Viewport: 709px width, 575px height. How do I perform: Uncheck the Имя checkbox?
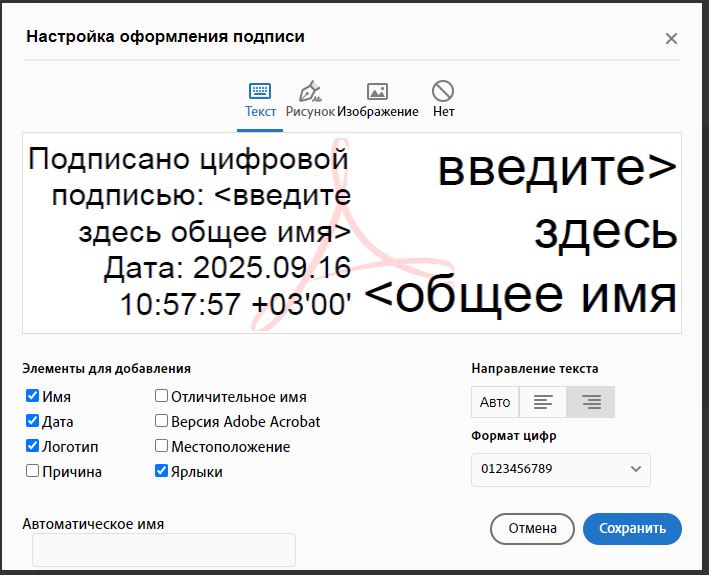tap(33, 396)
